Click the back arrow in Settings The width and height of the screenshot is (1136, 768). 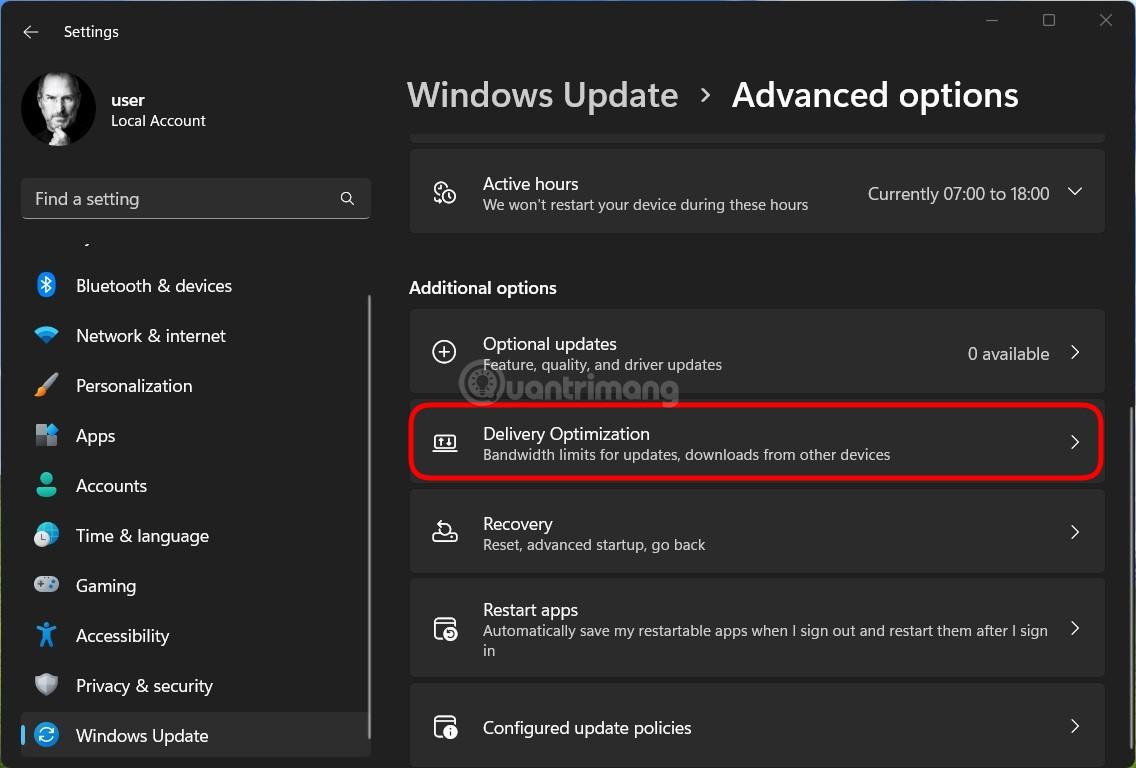click(30, 32)
